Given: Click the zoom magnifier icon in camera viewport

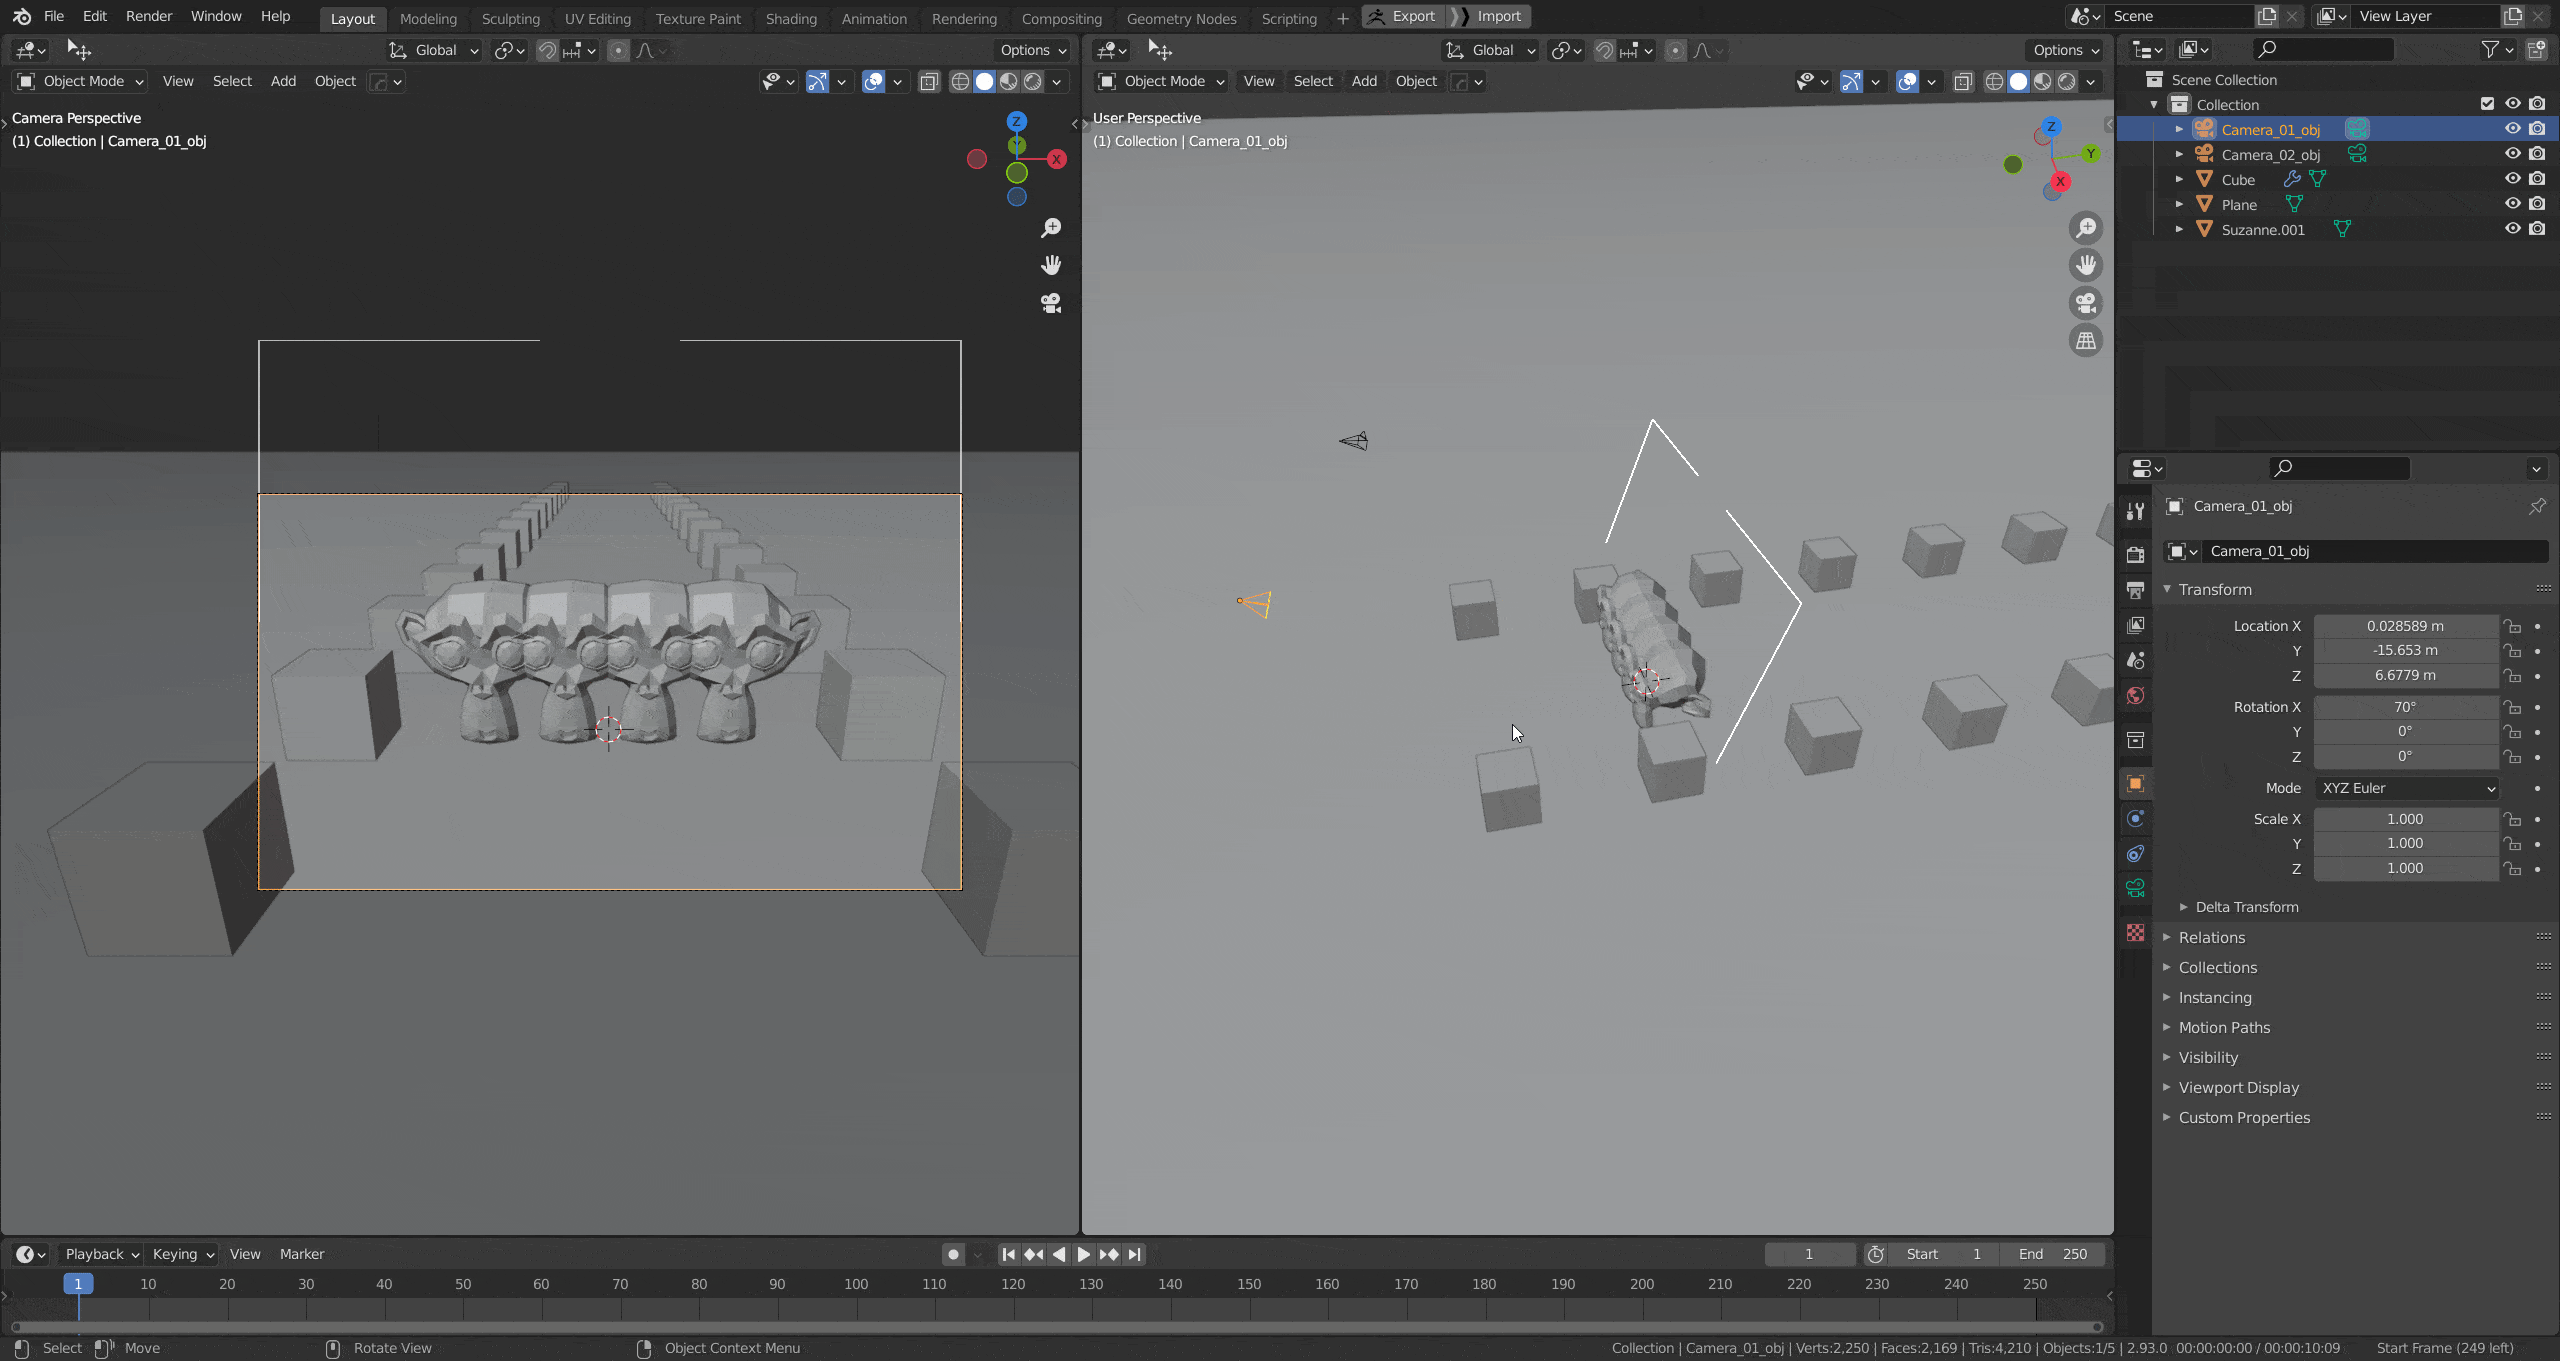Looking at the screenshot, I should click(1051, 228).
